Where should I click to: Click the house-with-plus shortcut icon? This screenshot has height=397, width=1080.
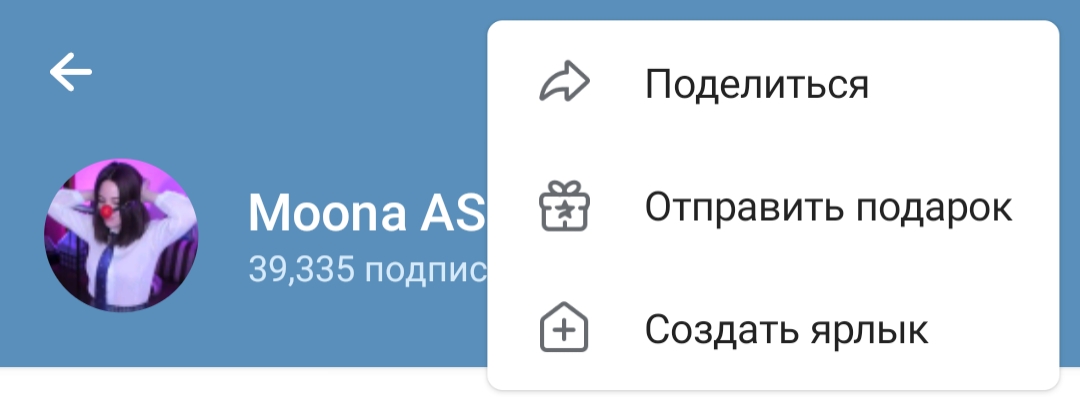pos(563,327)
